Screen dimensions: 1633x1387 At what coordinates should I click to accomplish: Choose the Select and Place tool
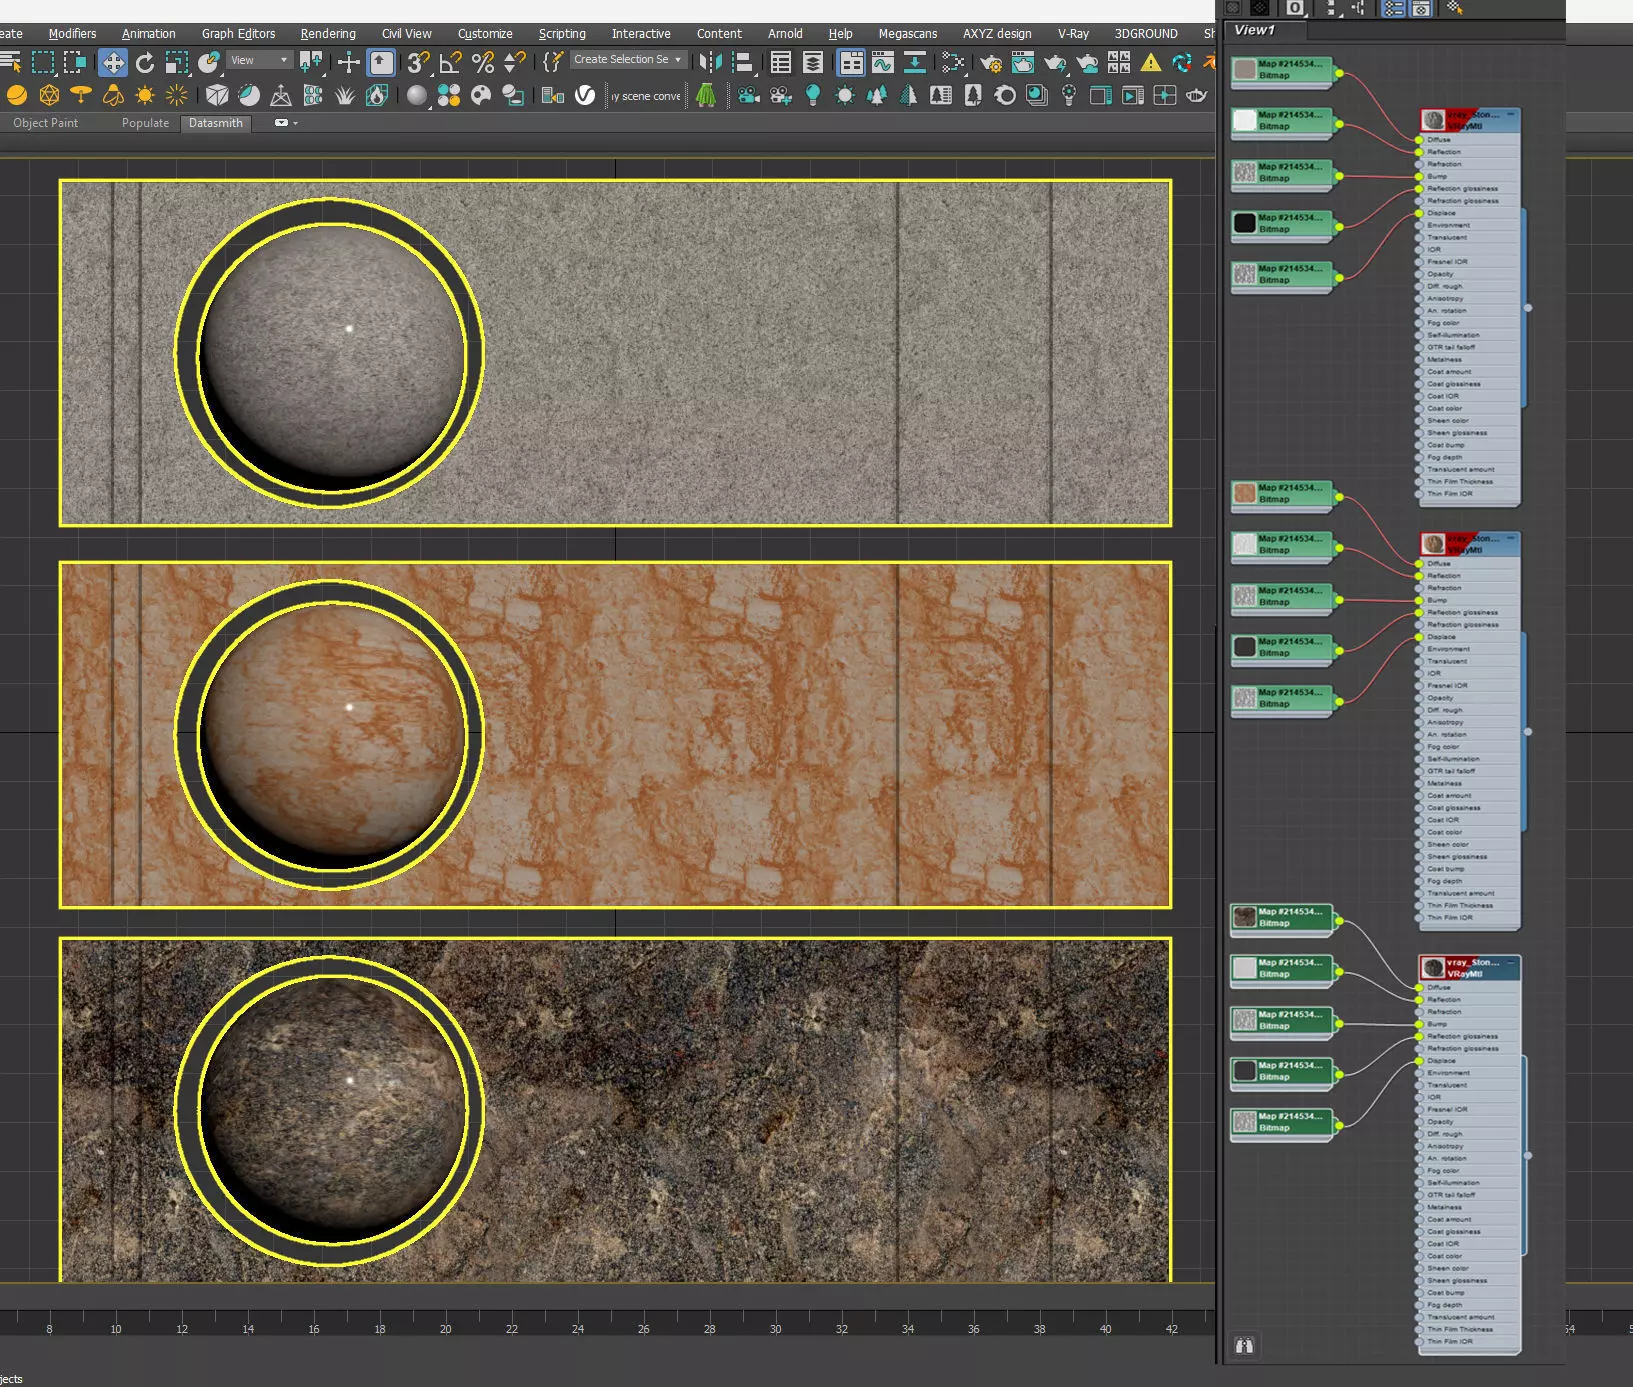click(208, 63)
